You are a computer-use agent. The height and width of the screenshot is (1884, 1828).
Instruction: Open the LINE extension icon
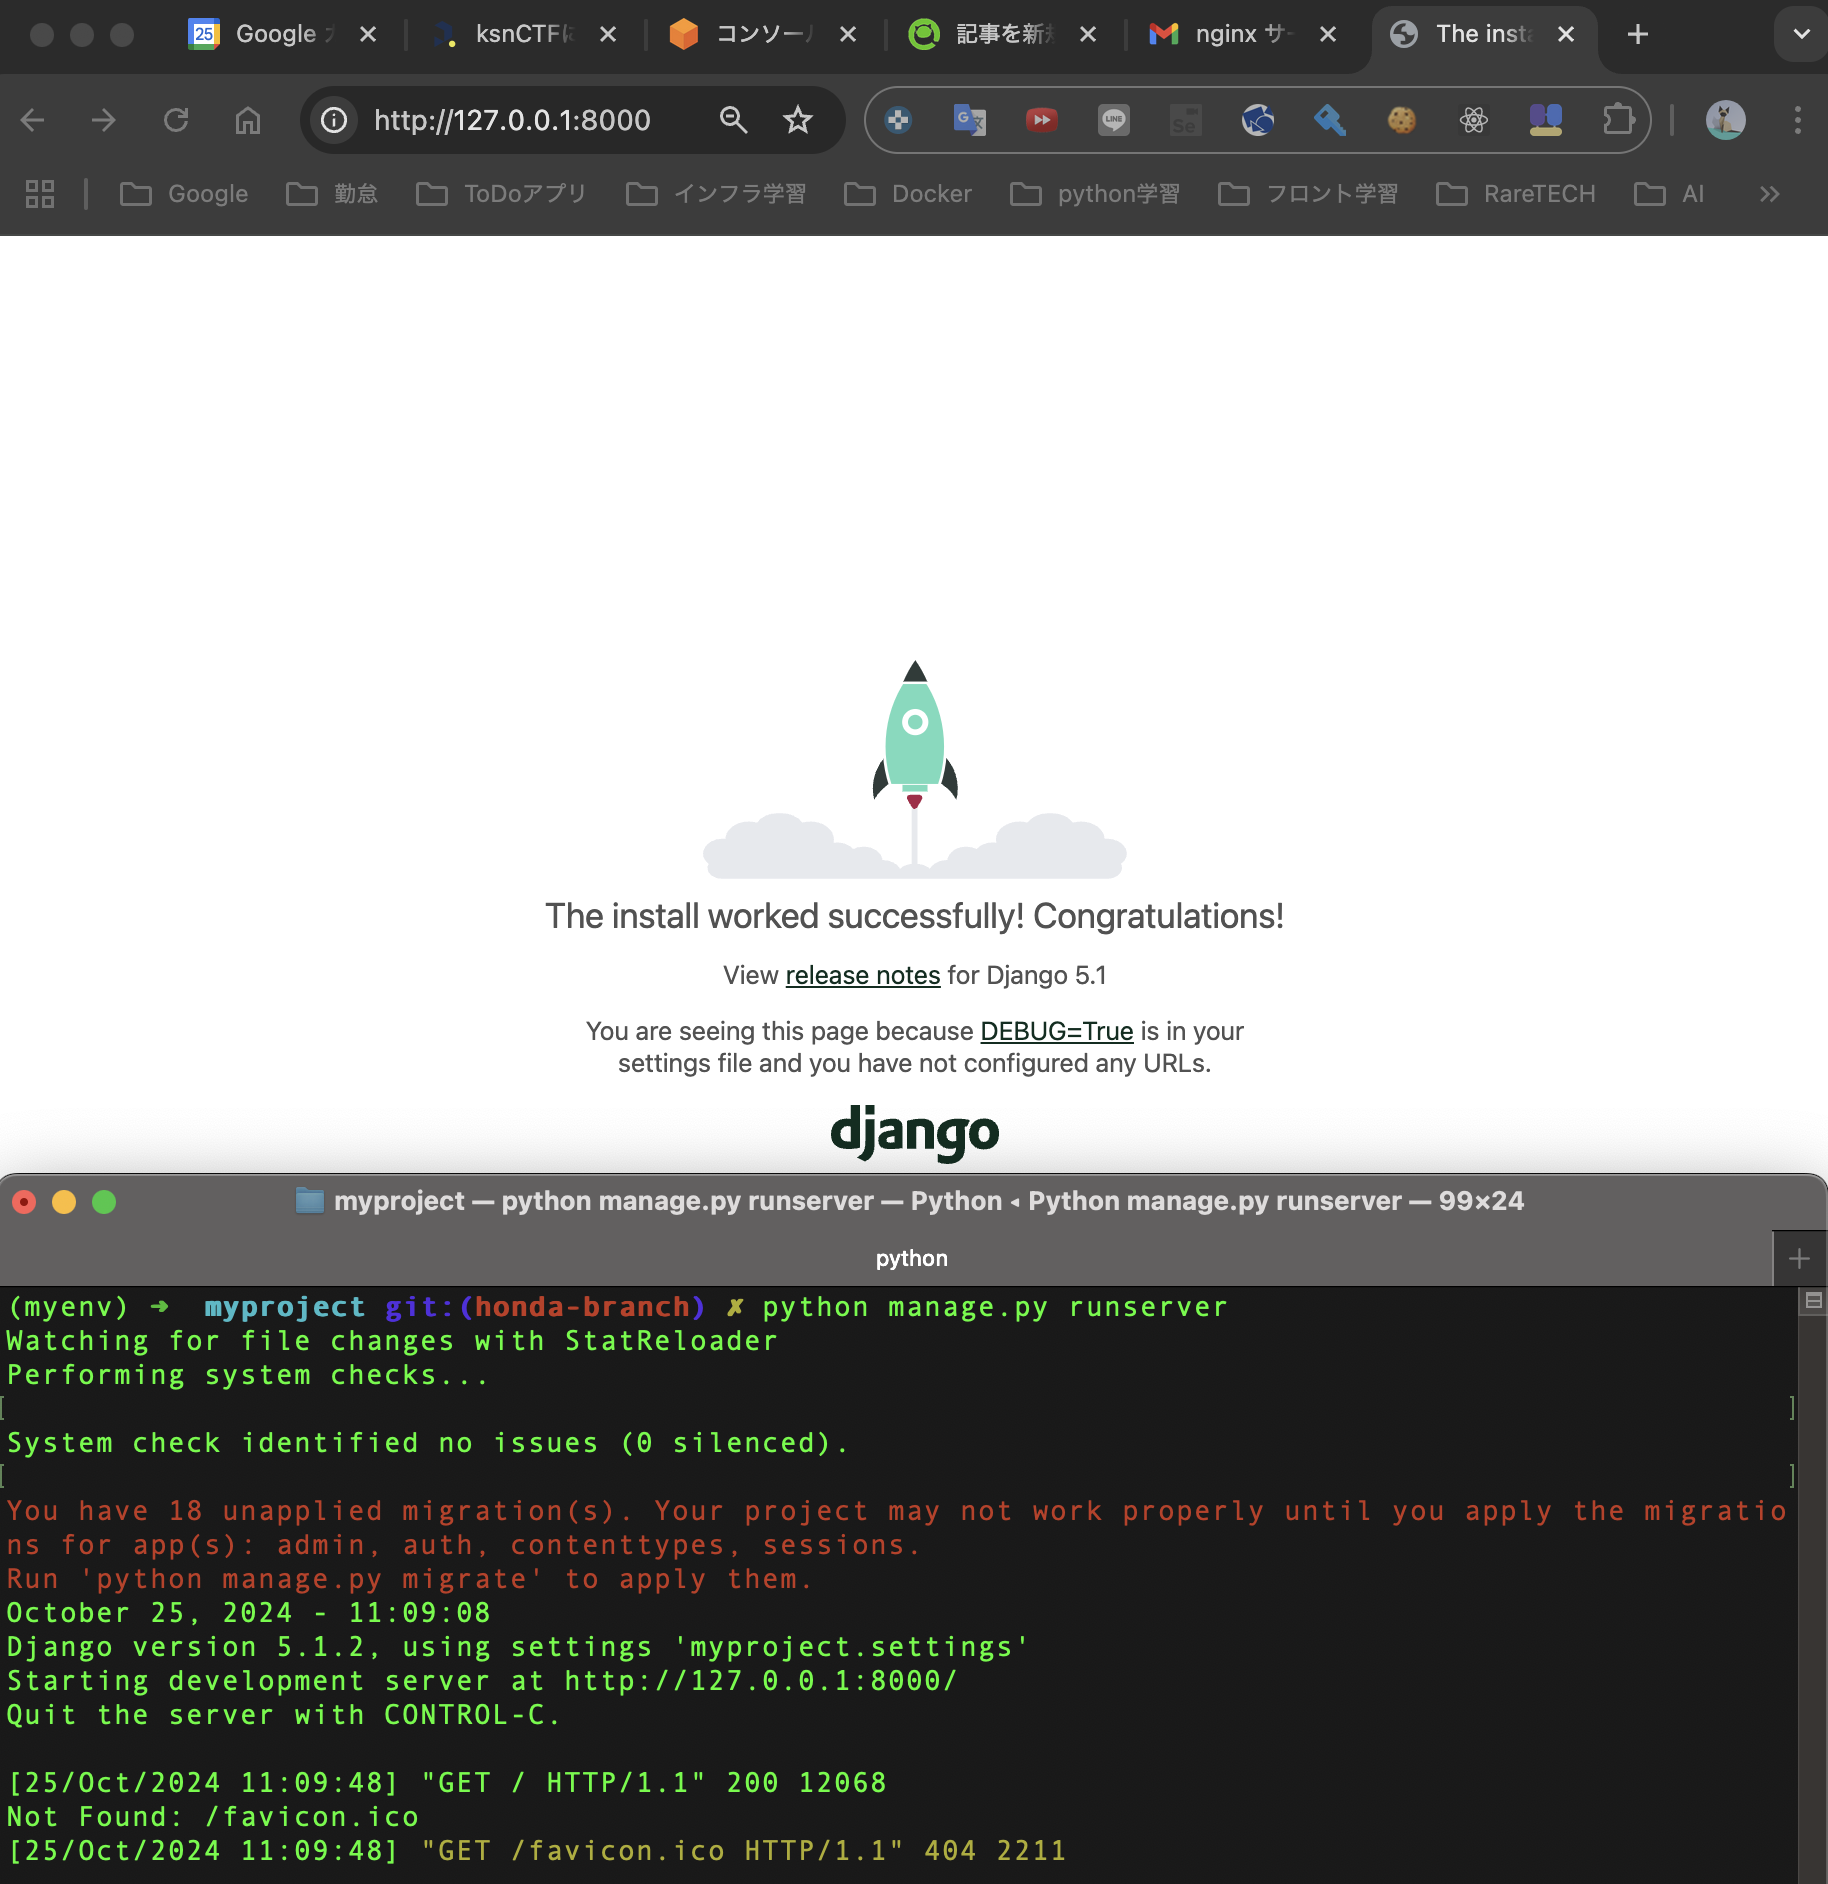pyautogui.click(x=1114, y=121)
